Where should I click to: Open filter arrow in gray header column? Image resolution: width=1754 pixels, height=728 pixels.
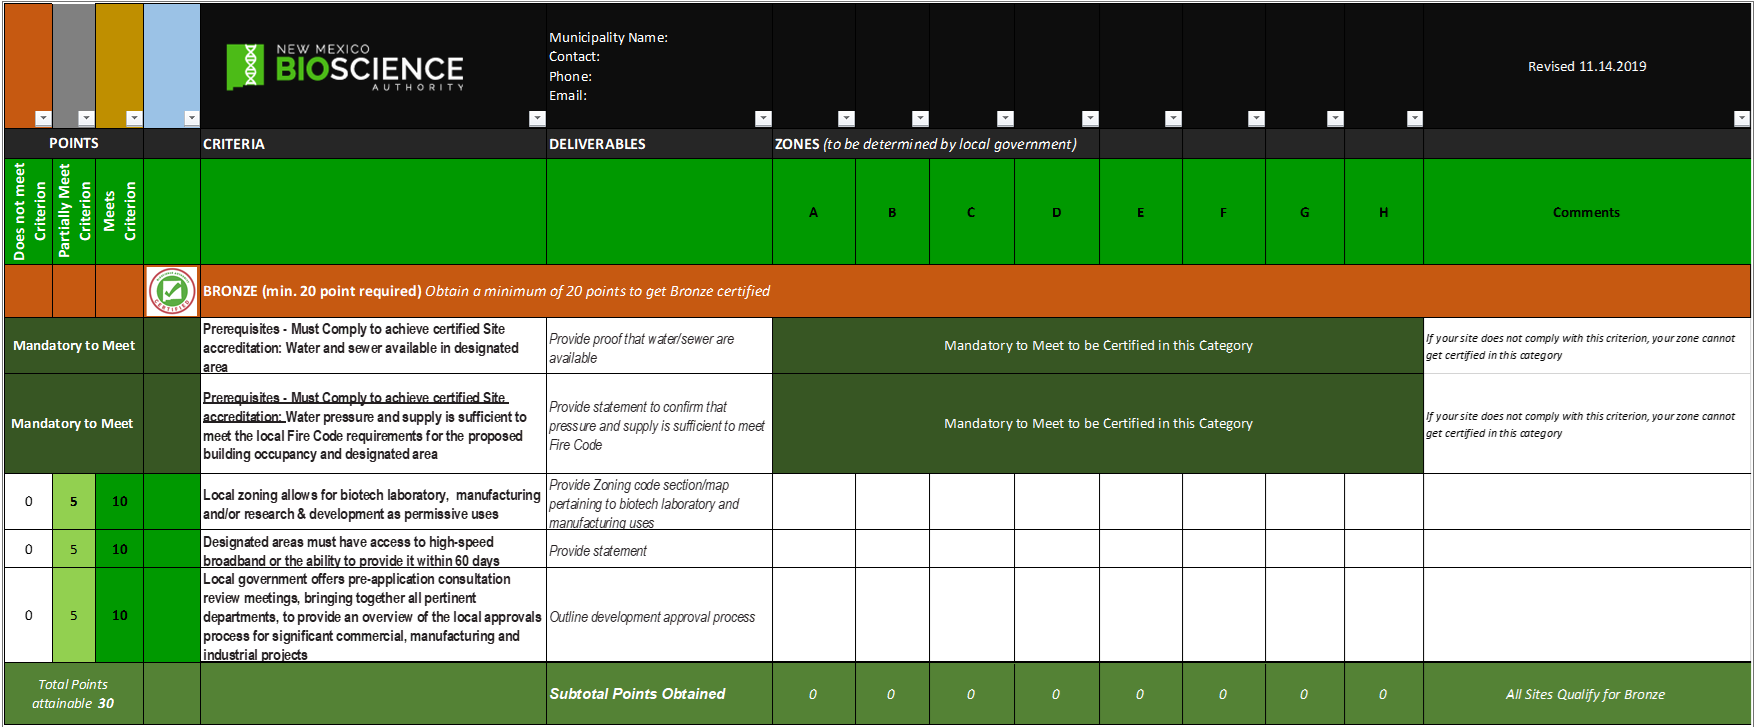coord(86,118)
